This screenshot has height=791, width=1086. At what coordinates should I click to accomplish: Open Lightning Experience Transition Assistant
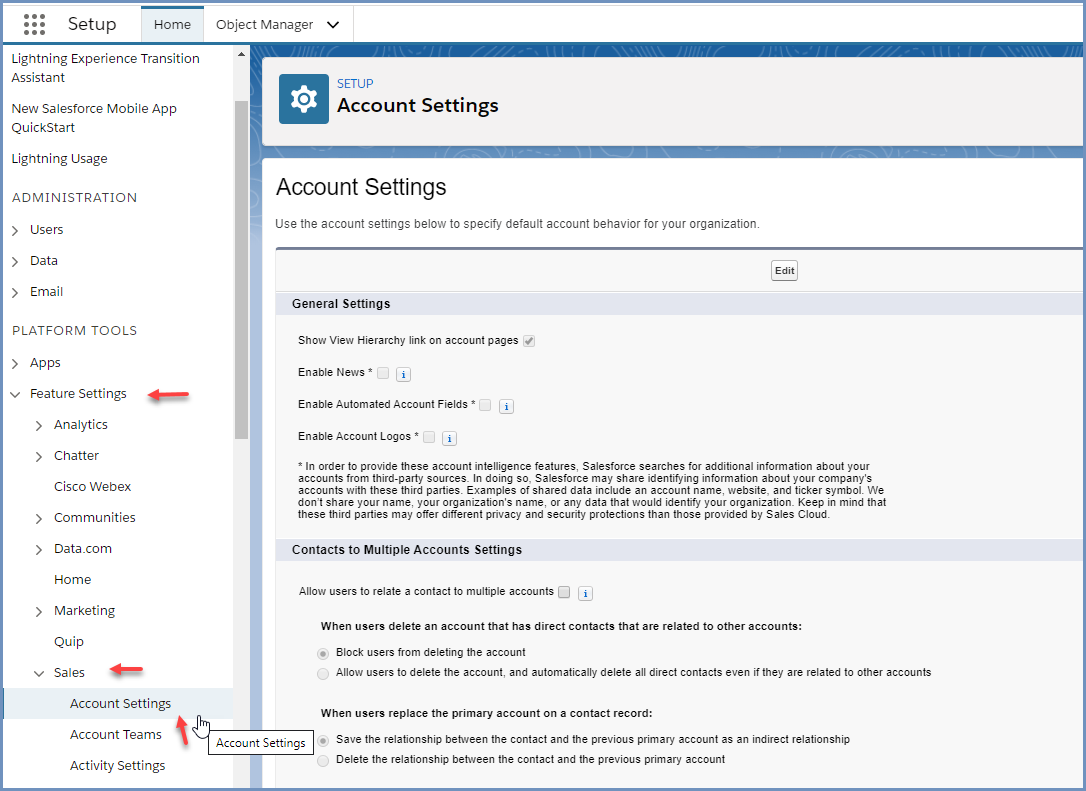(x=105, y=68)
